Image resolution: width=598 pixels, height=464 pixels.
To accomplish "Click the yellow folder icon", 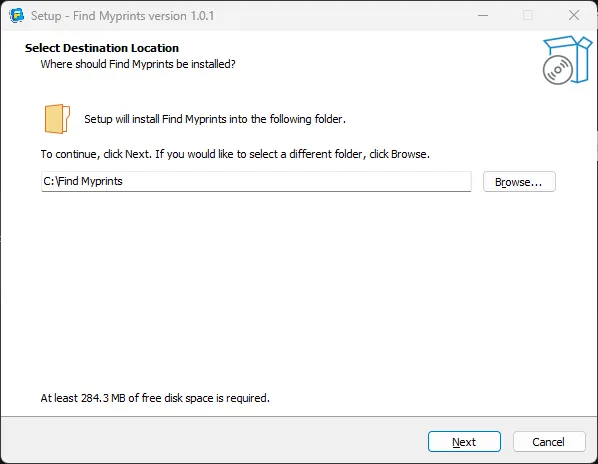I will tap(57, 119).
